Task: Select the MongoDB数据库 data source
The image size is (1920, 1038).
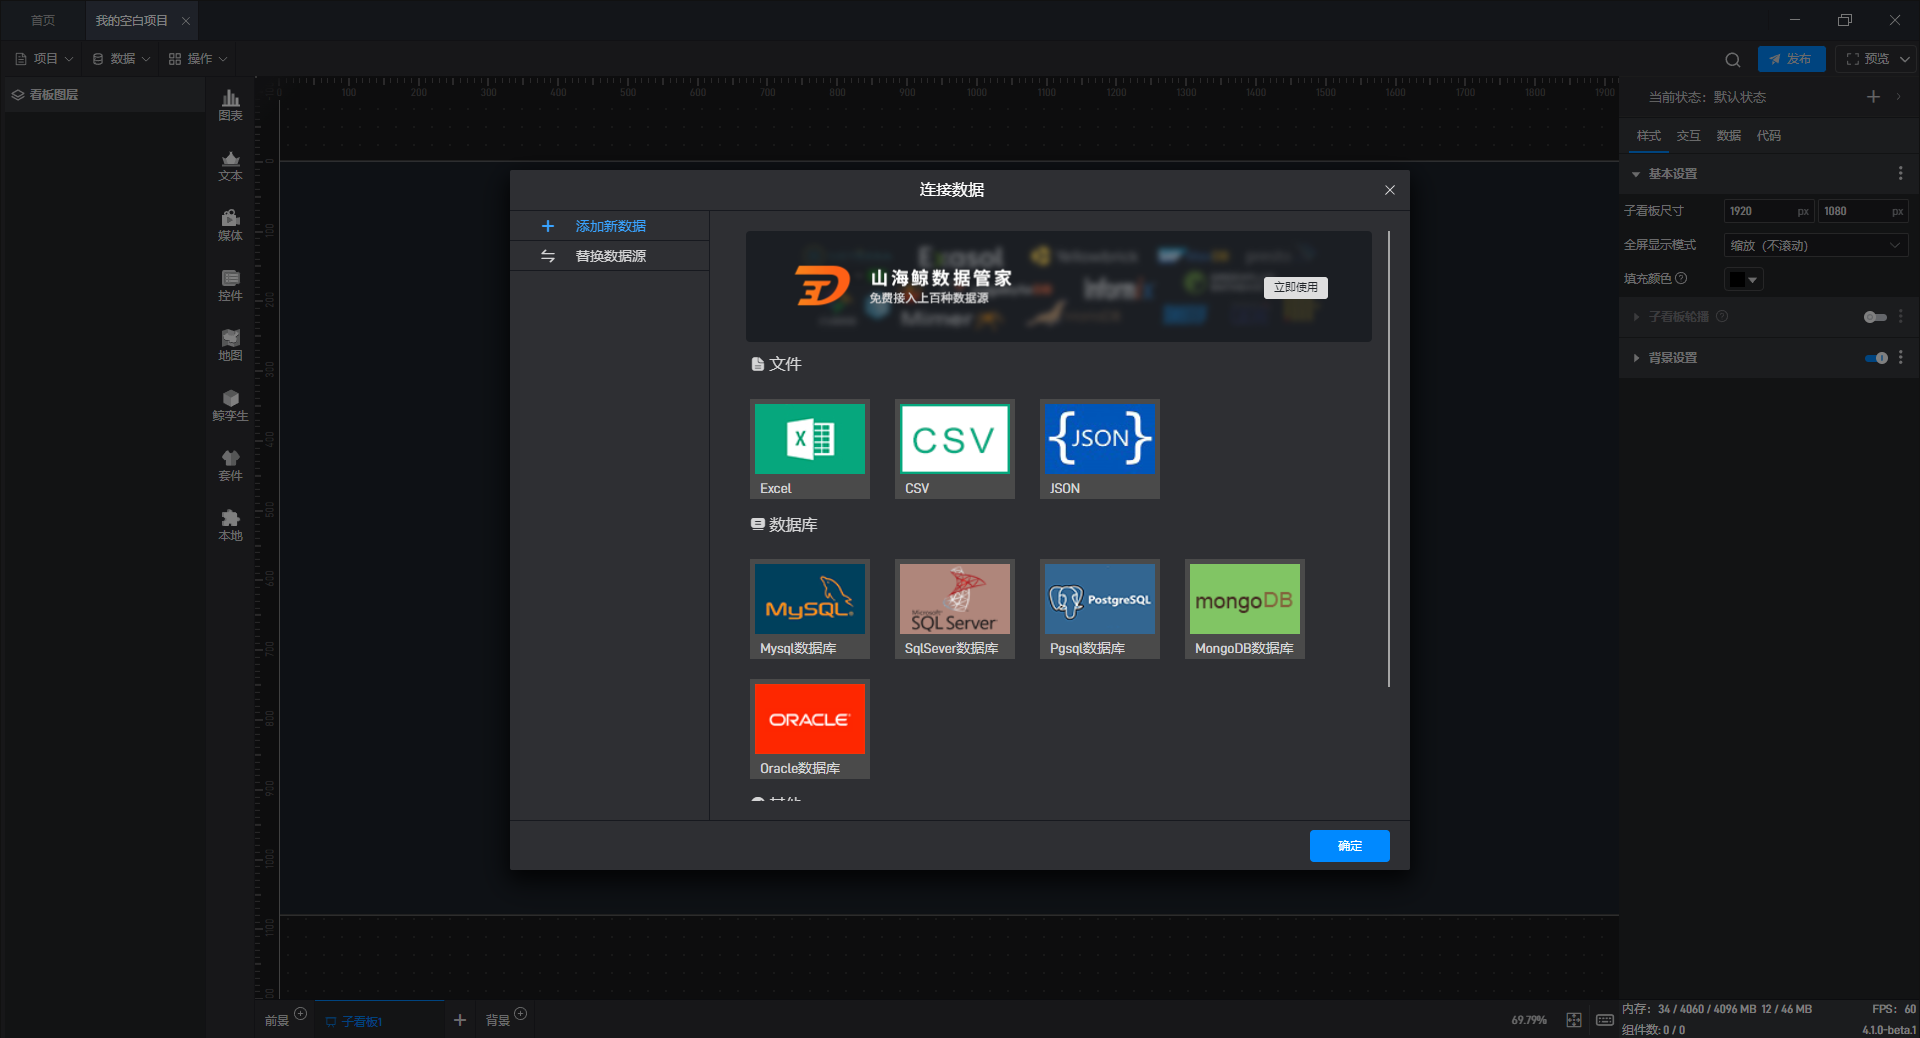Action: pos(1245,609)
